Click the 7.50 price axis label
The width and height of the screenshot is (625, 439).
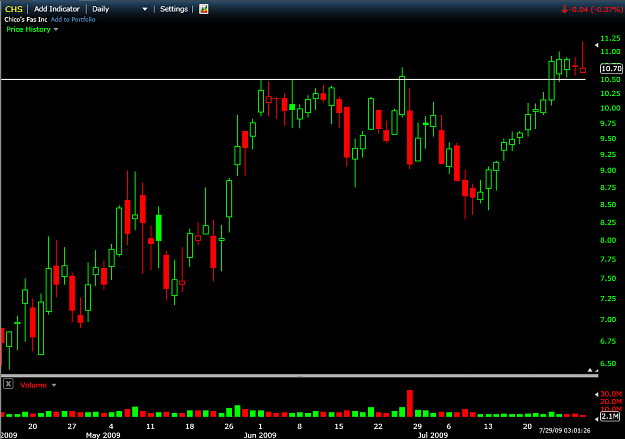(608, 278)
